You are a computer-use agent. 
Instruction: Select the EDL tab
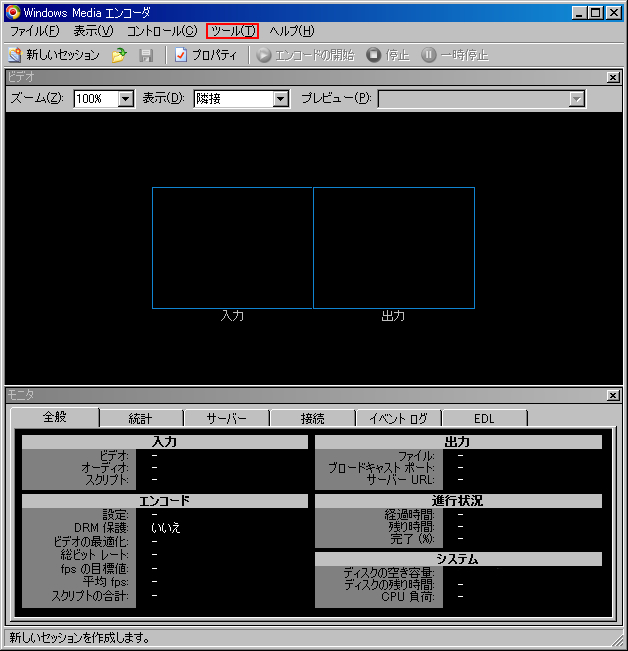[484, 419]
